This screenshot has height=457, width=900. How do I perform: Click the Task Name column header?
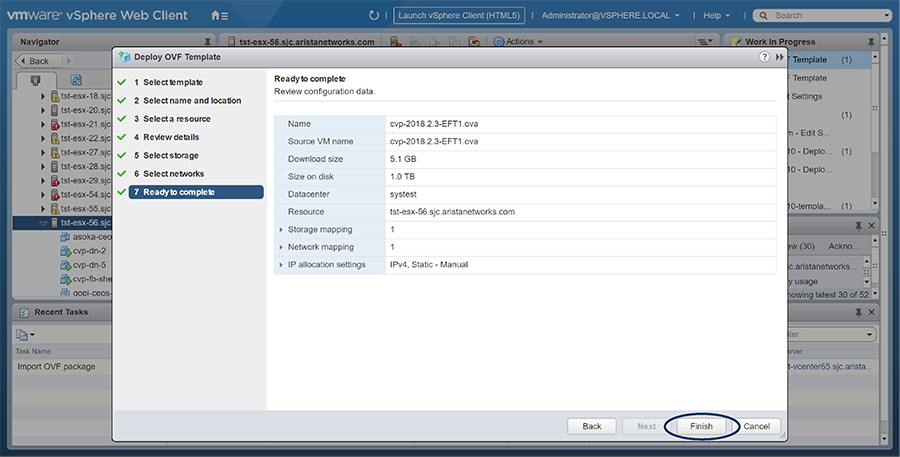(x=33, y=351)
